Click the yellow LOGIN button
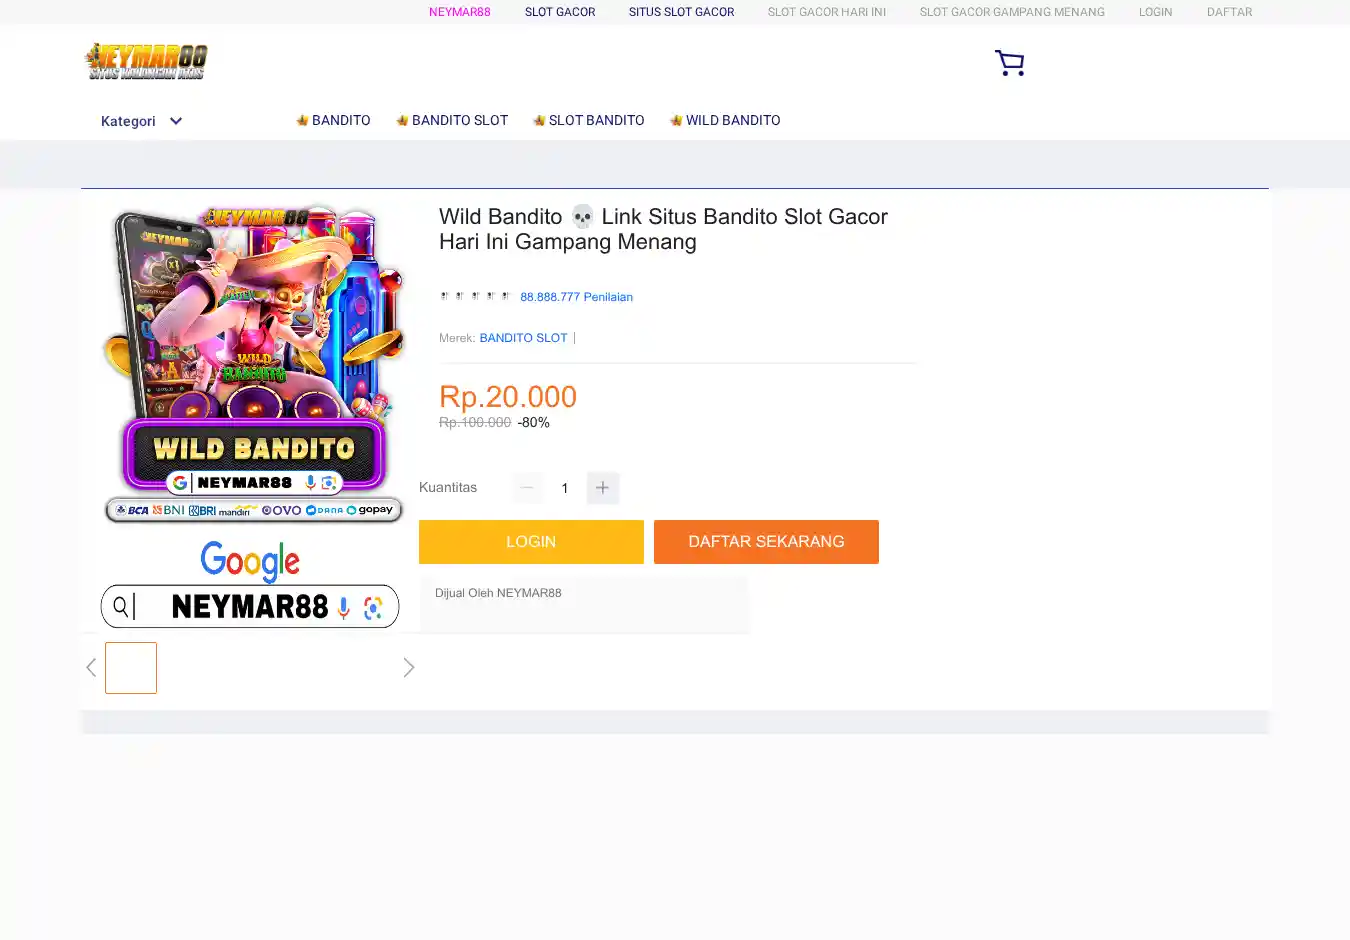Image resolution: width=1350 pixels, height=940 pixels. 531,542
